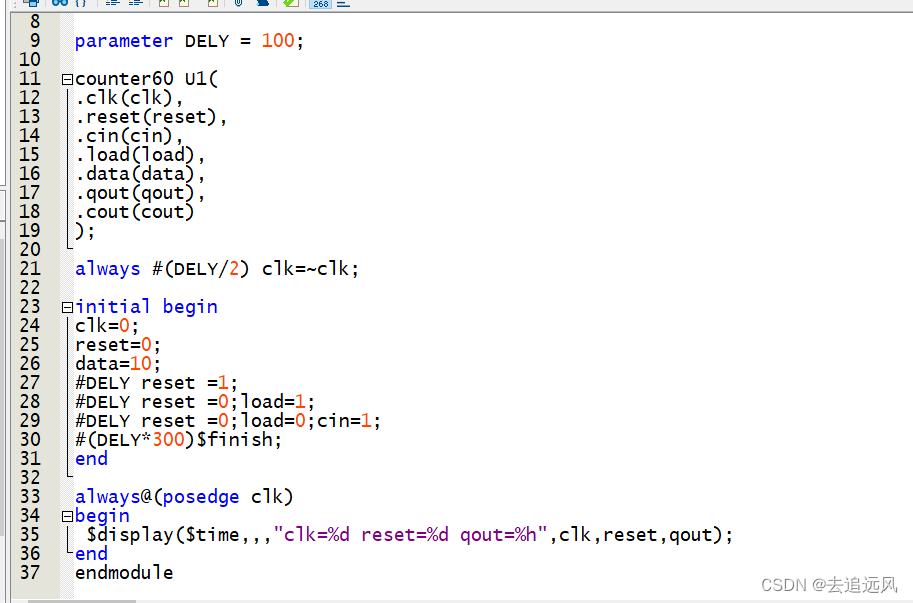The width and height of the screenshot is (913, 603).
Task: Click '#DELY reset =1;' on line 27
Action: 156,383
